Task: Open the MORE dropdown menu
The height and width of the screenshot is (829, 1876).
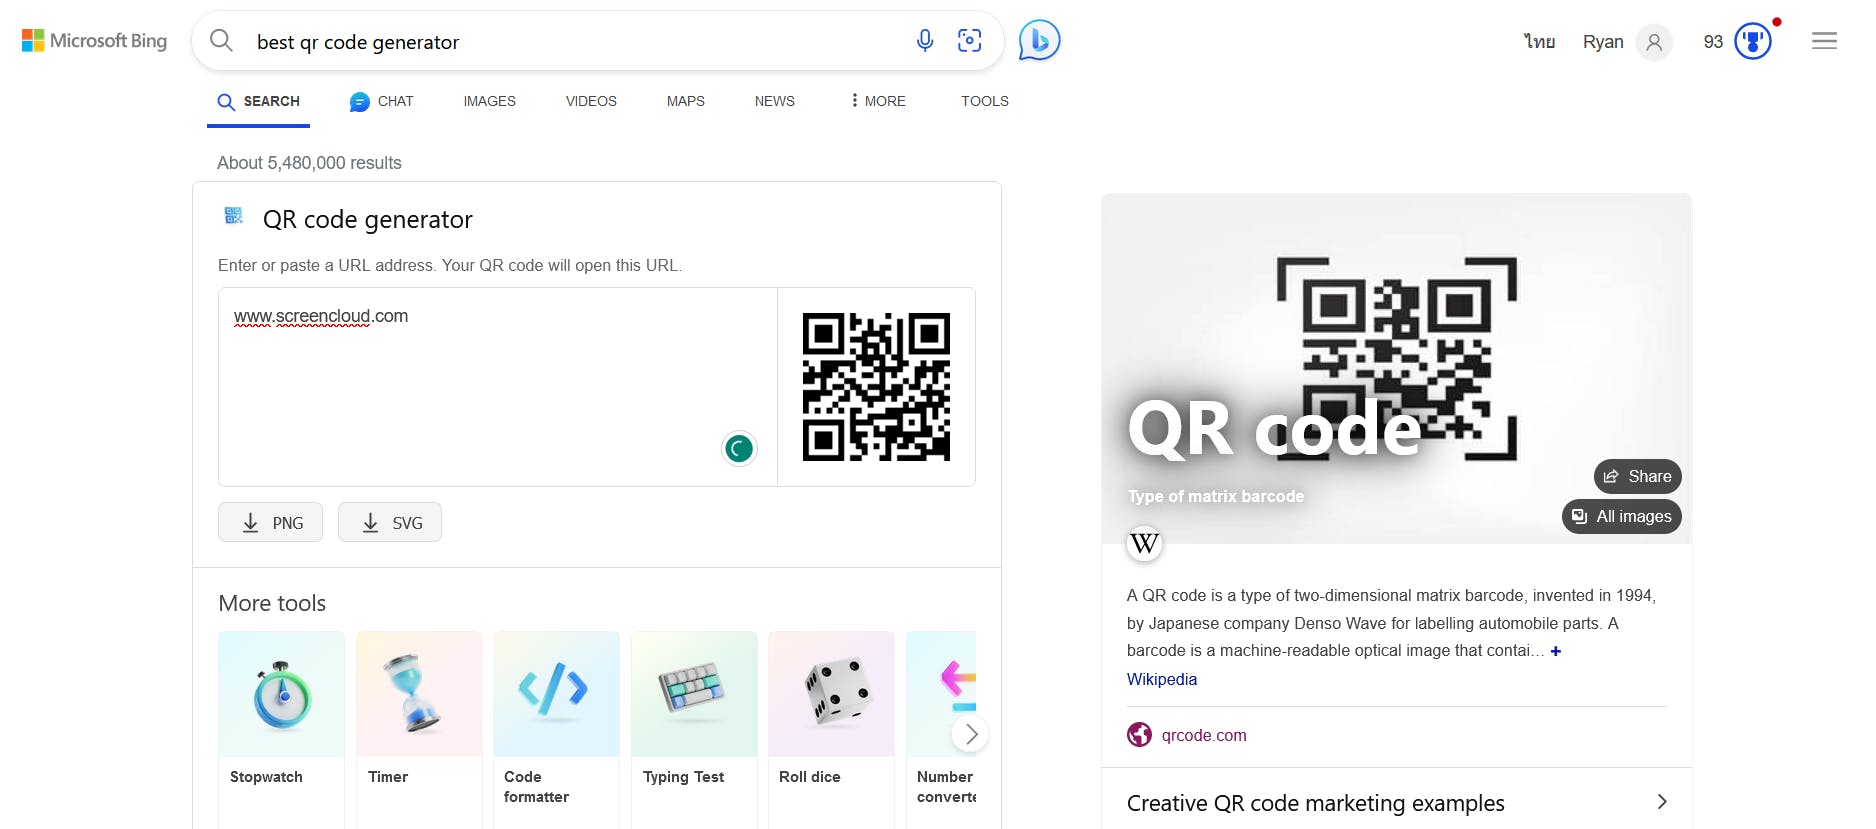Action: (878, 101)
